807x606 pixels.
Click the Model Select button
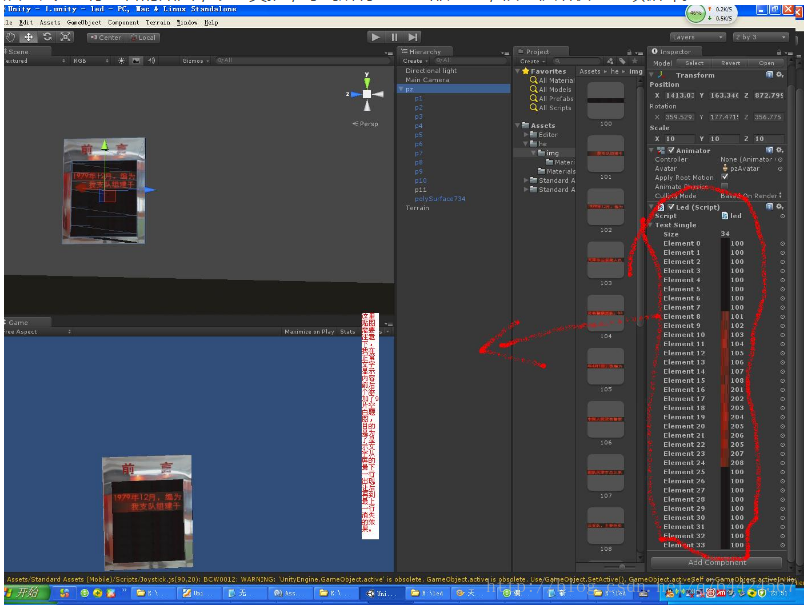[694, 63]
